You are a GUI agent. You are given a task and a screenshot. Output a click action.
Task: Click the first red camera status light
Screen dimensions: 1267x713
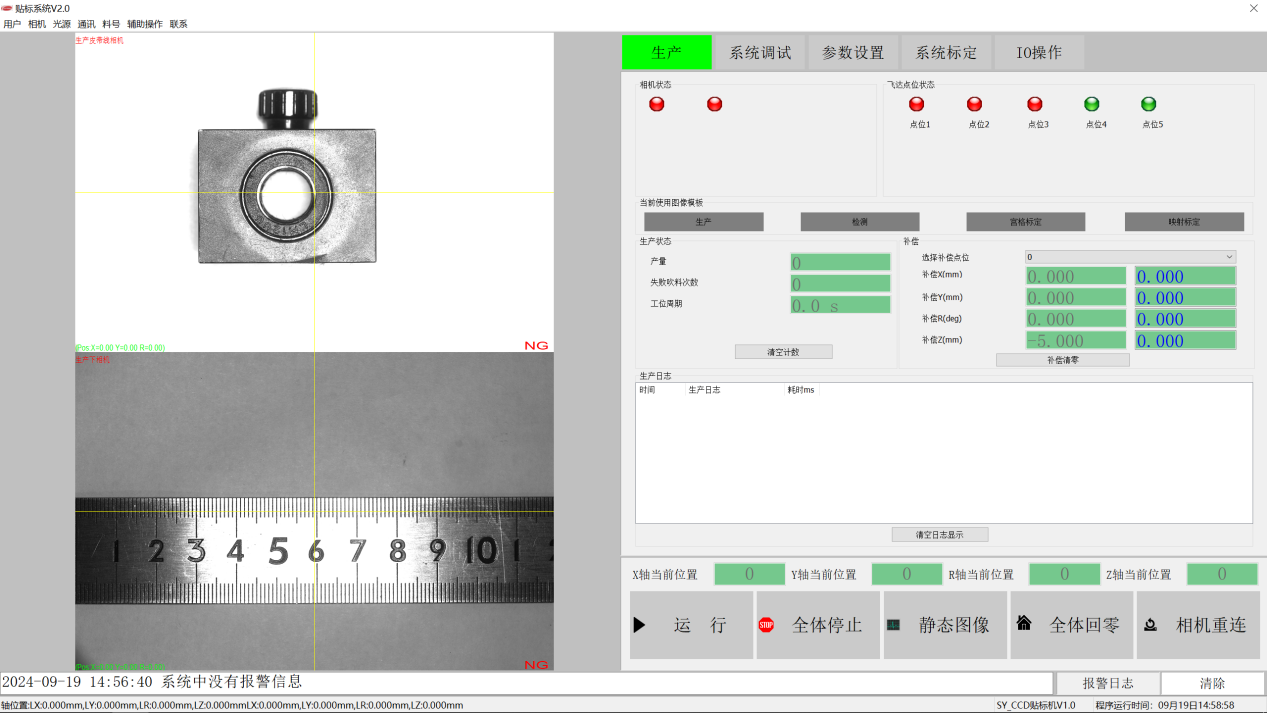(657, 104)
